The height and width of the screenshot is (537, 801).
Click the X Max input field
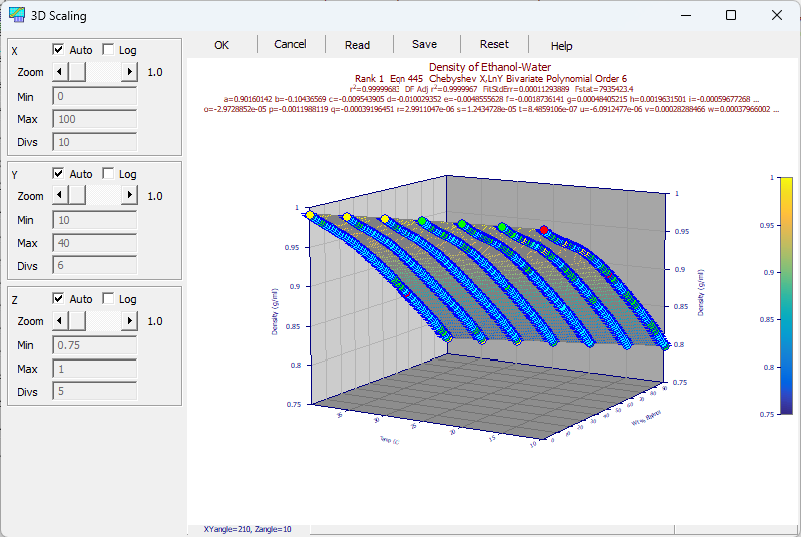[x=95, y=119]
